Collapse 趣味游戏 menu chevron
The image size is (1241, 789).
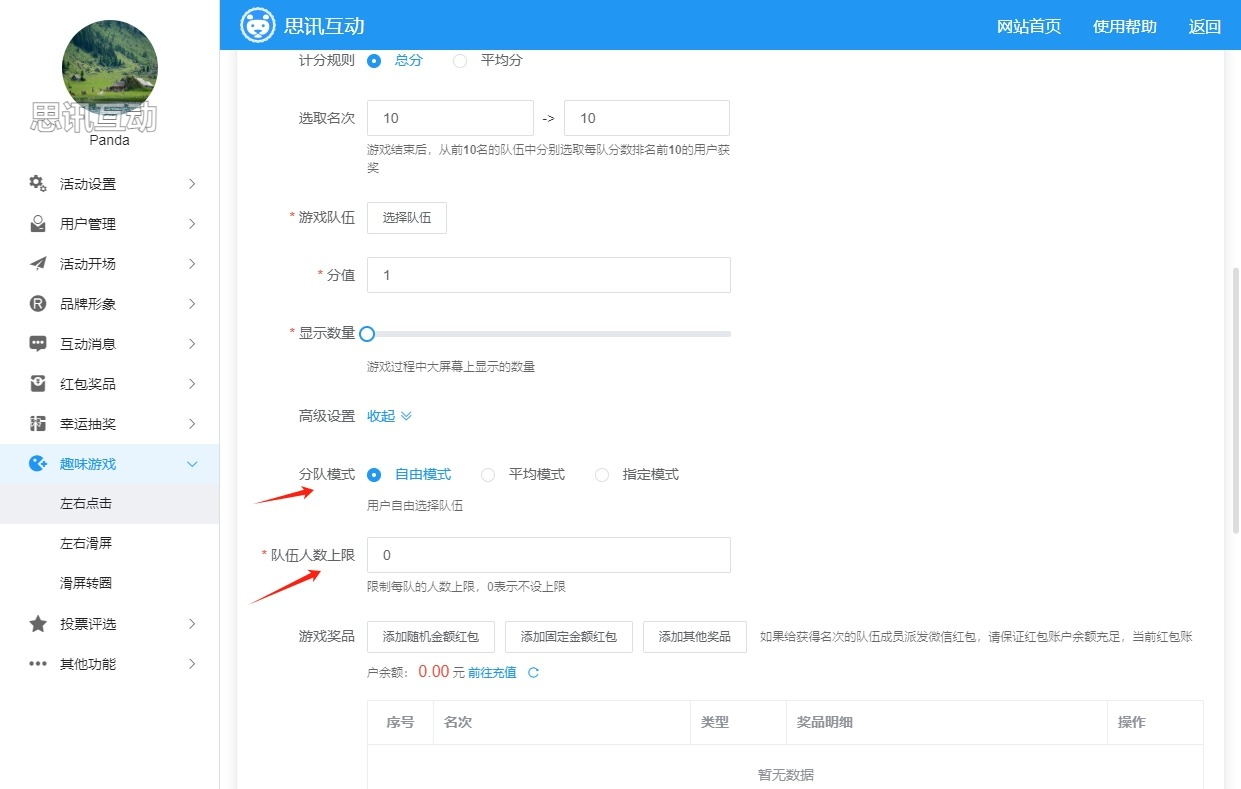[192, 463]
